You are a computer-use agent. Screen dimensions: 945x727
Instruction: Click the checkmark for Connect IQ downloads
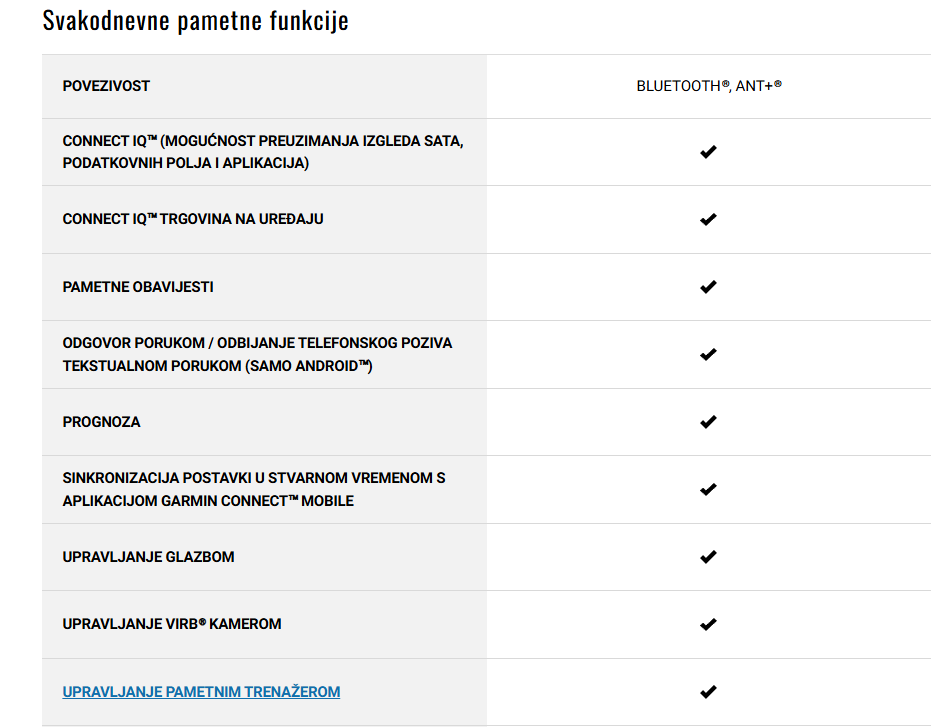708,152
